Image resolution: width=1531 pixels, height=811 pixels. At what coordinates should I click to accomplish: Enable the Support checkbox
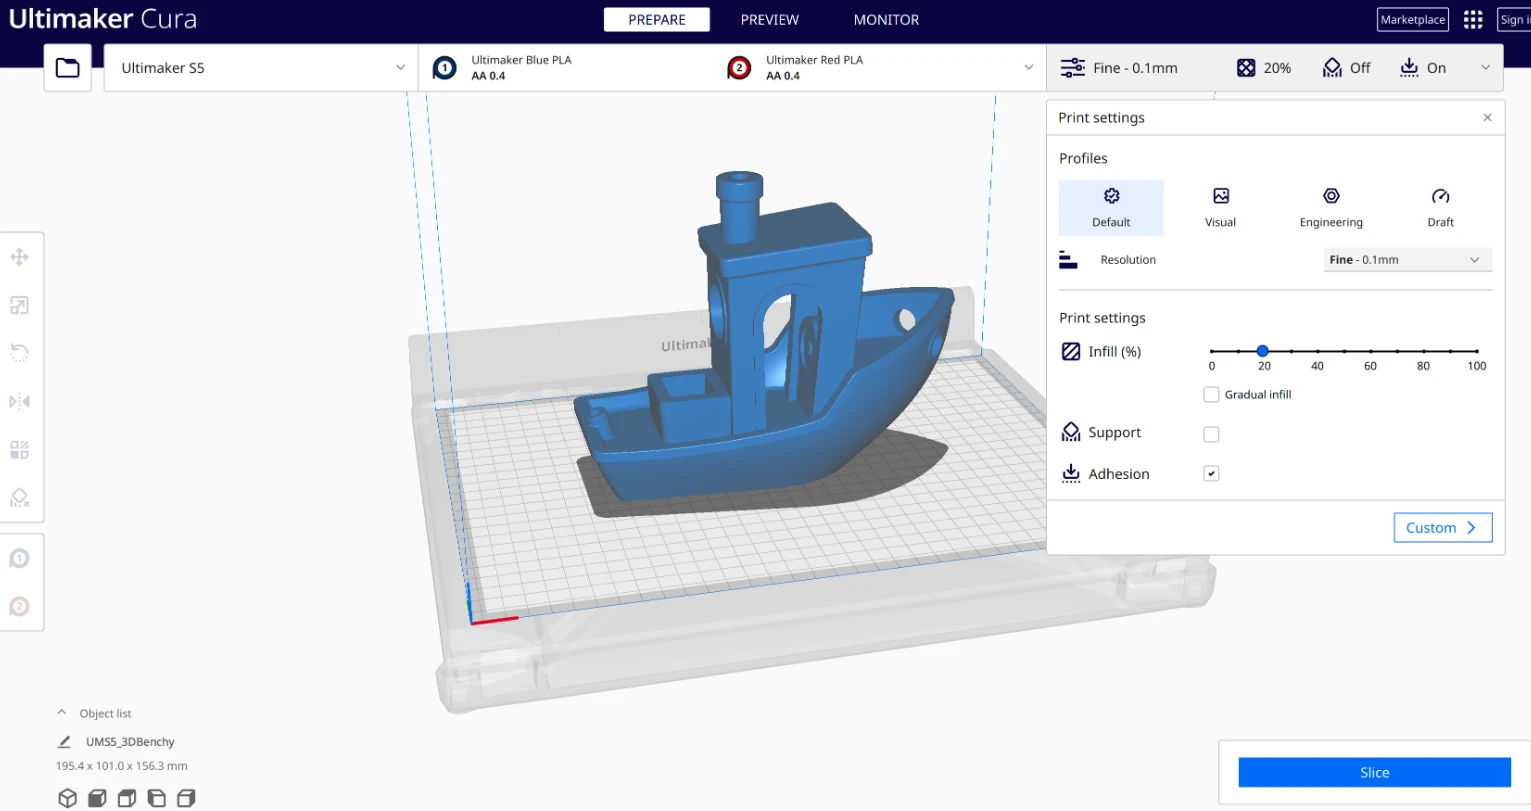click(x=1211, y=434)
